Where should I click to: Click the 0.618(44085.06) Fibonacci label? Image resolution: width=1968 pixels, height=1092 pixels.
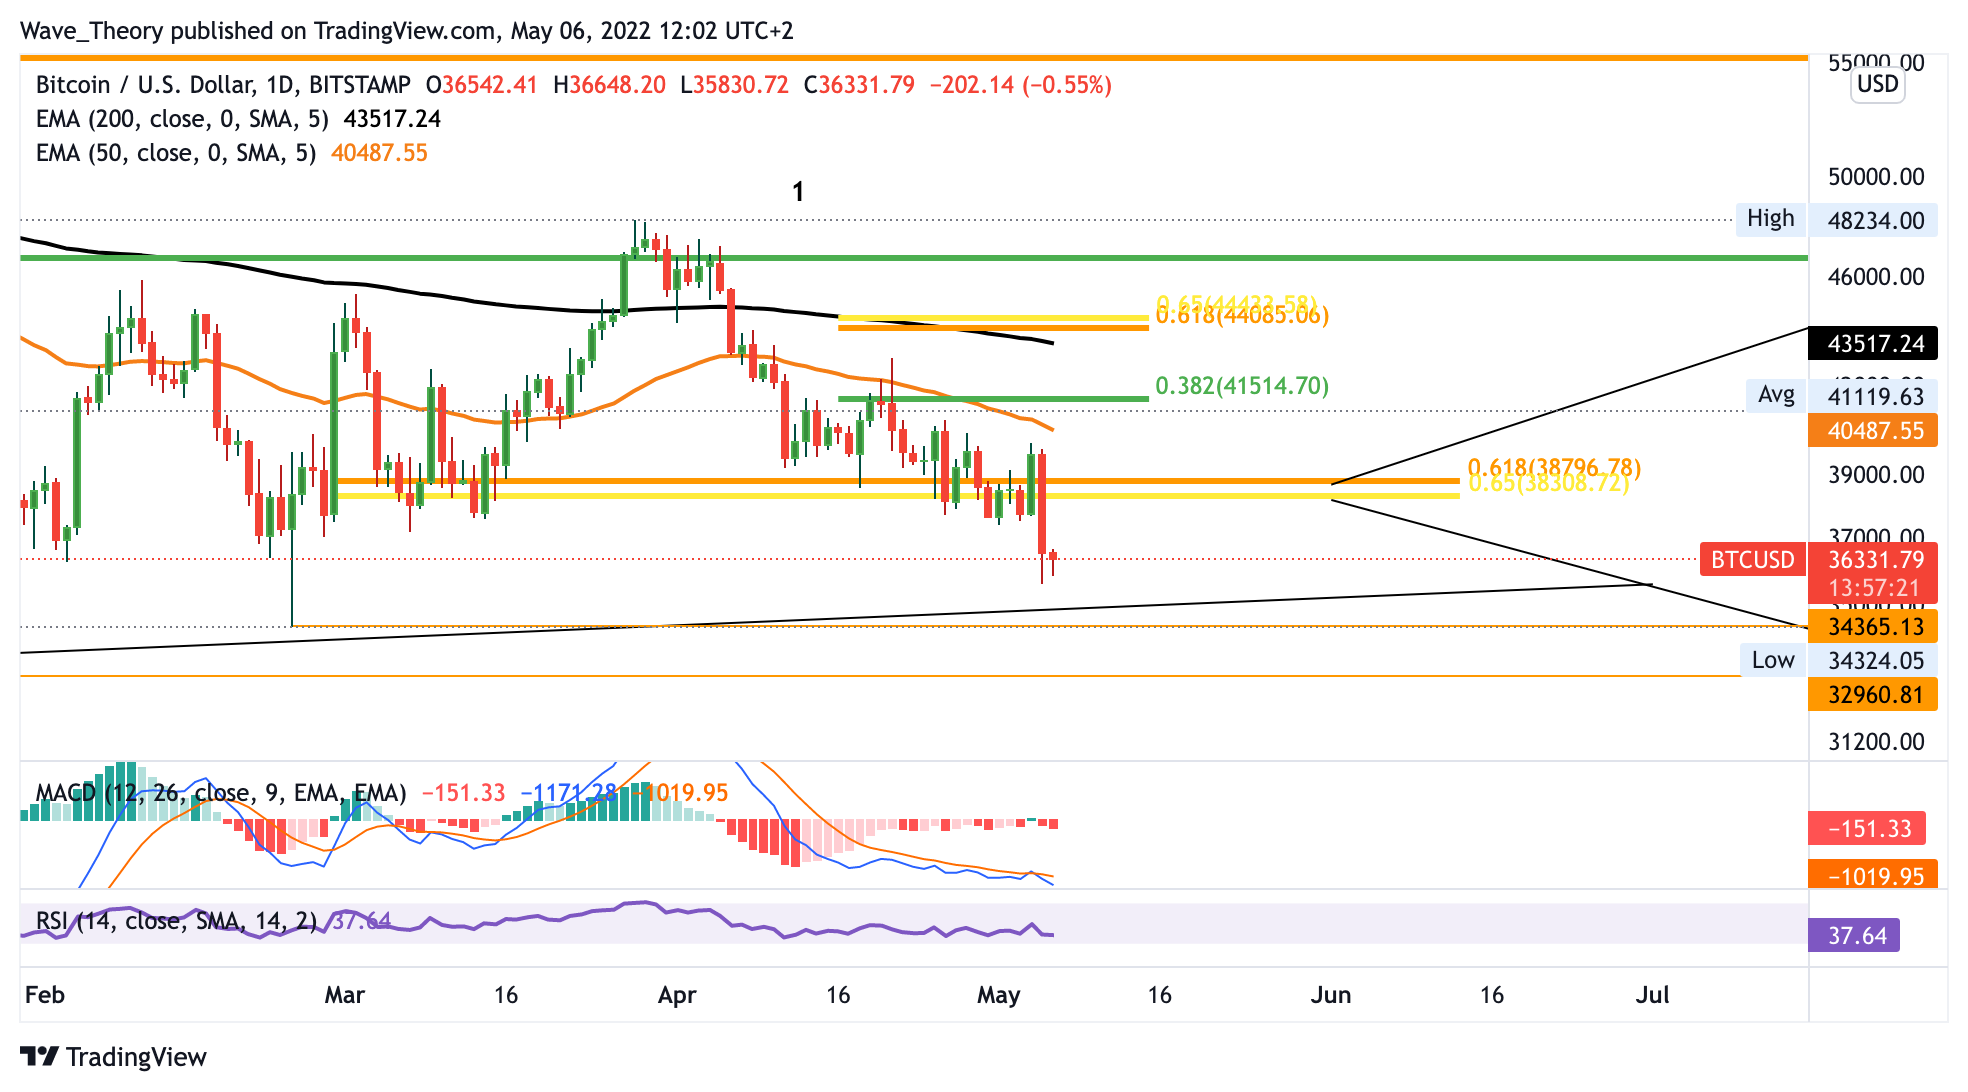tap(1241, 317)
